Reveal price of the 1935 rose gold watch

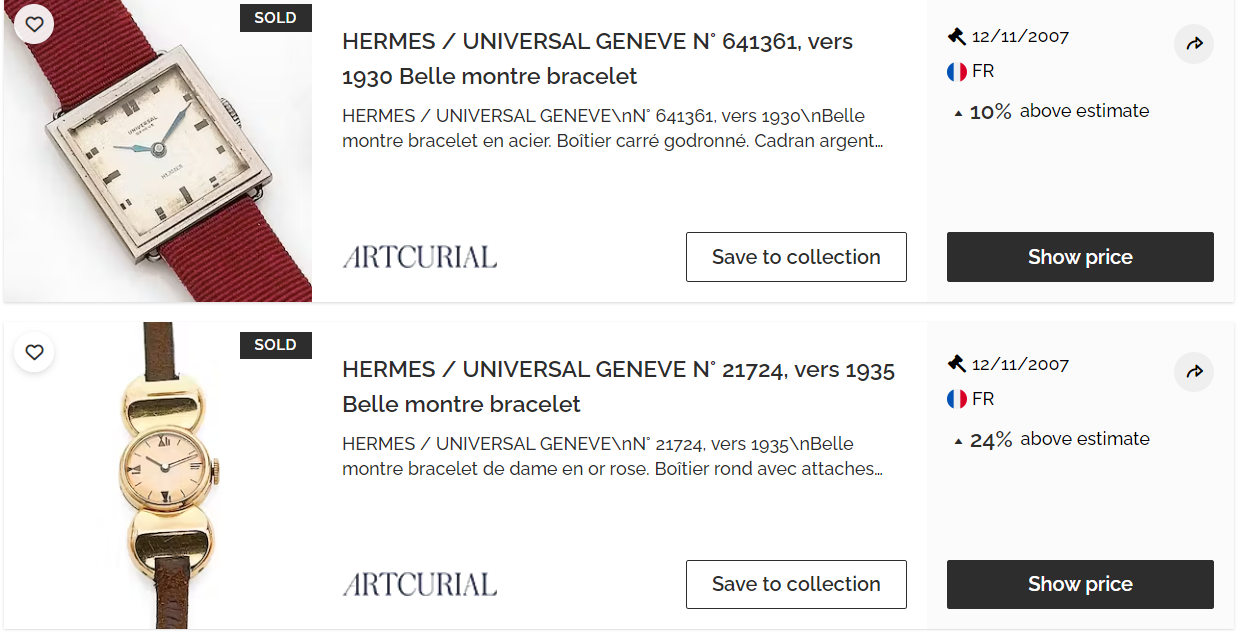click(x=1080, y=584)
